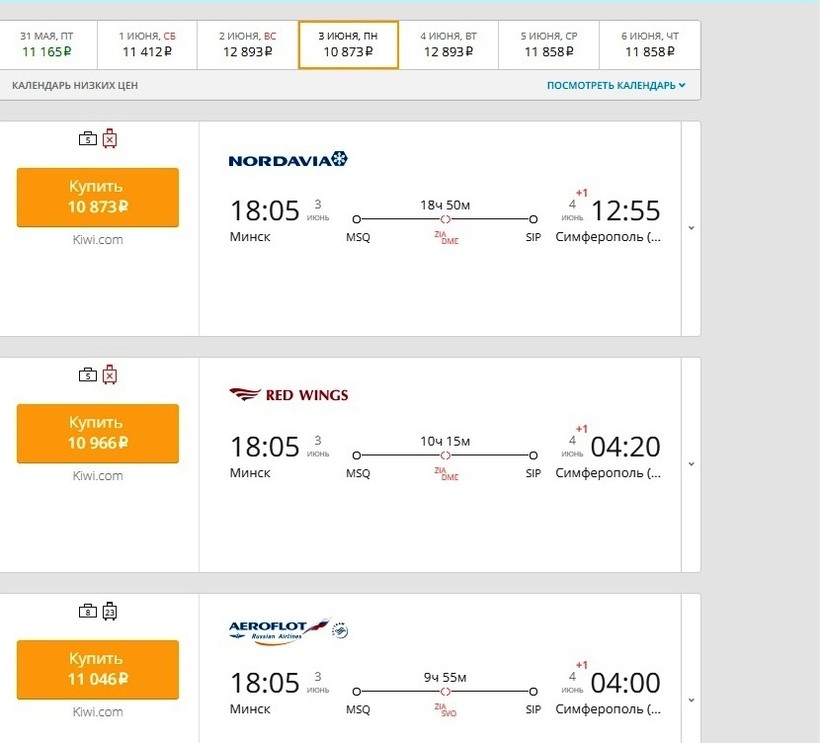This screenshot has width=820, height=743.
Task: Open the 'Посмотреть календарь' dropdown
Action: point(616,86)
